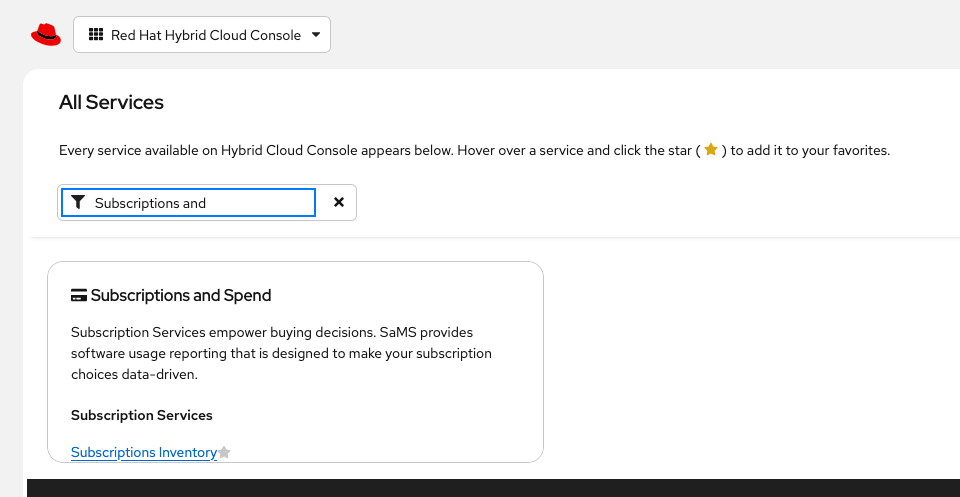The height and width of the screenshot is (497, 960).
Task: Open the Subscriptions Inventory link
Action: point(144,453)
